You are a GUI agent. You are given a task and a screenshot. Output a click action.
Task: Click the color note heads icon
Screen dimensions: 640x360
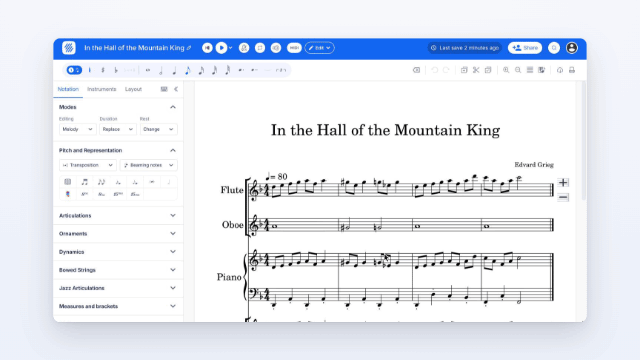[68, 194]
